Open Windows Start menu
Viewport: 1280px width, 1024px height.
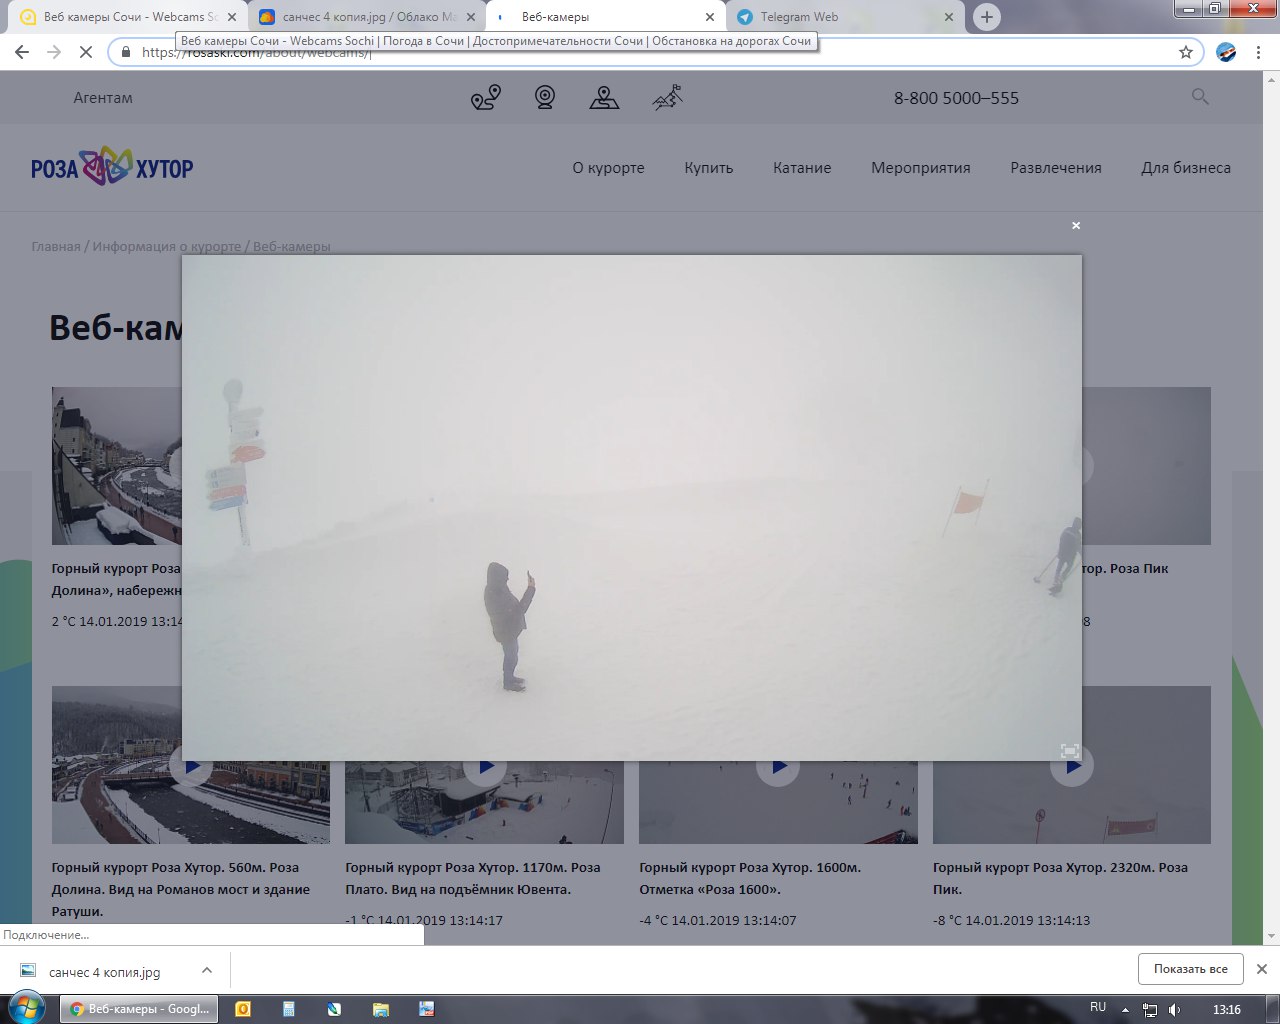tap(27, 1008)
